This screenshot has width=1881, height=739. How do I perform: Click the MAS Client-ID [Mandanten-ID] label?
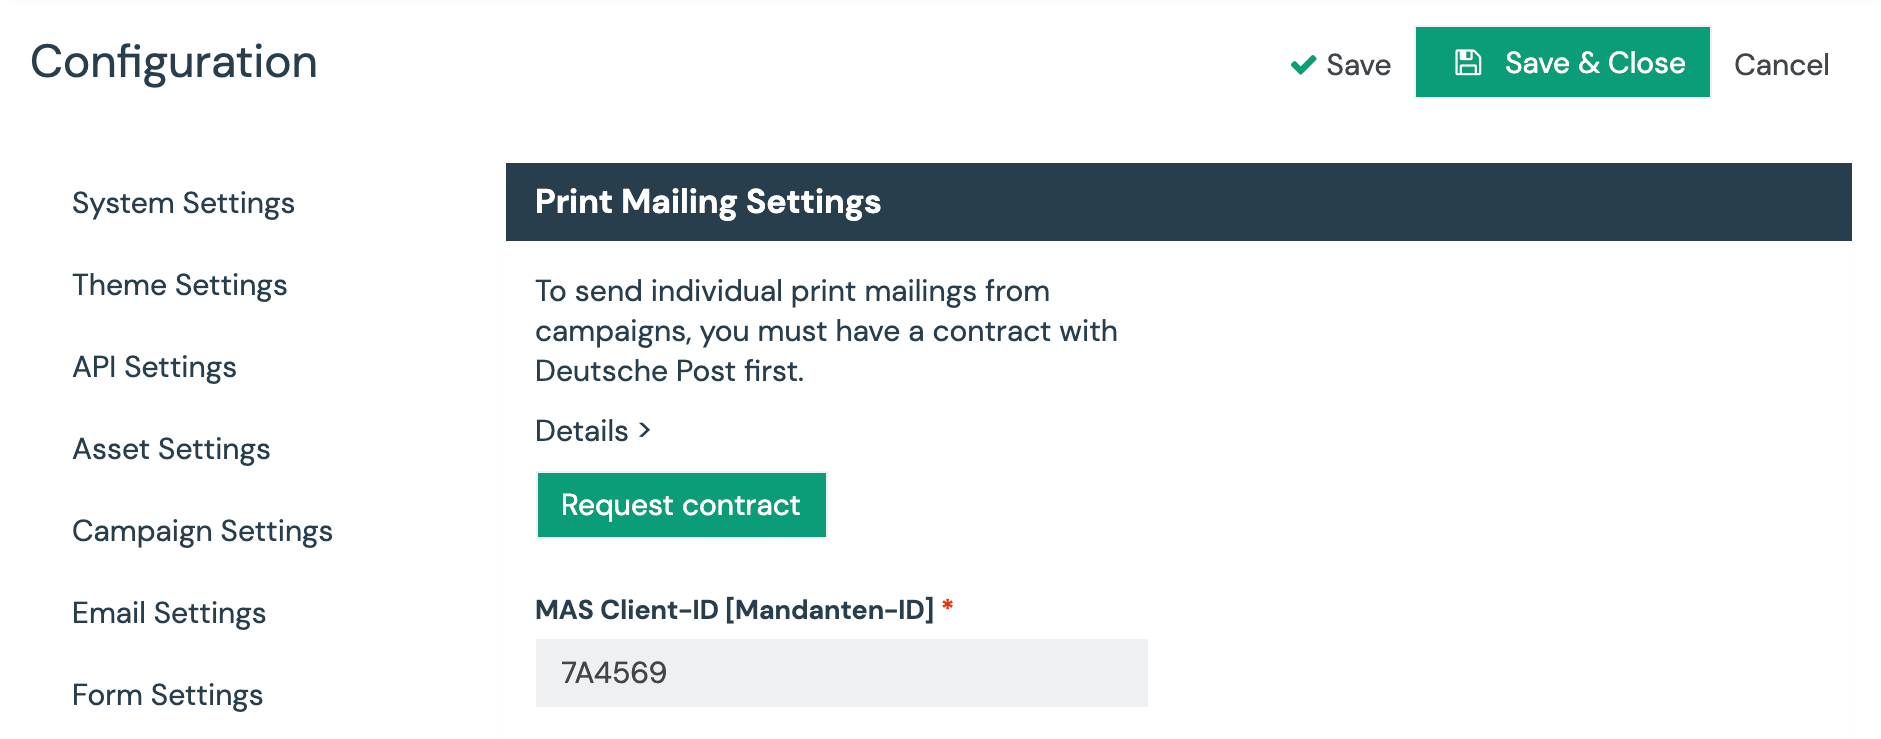pyautogui.click(x=734, y=610)
